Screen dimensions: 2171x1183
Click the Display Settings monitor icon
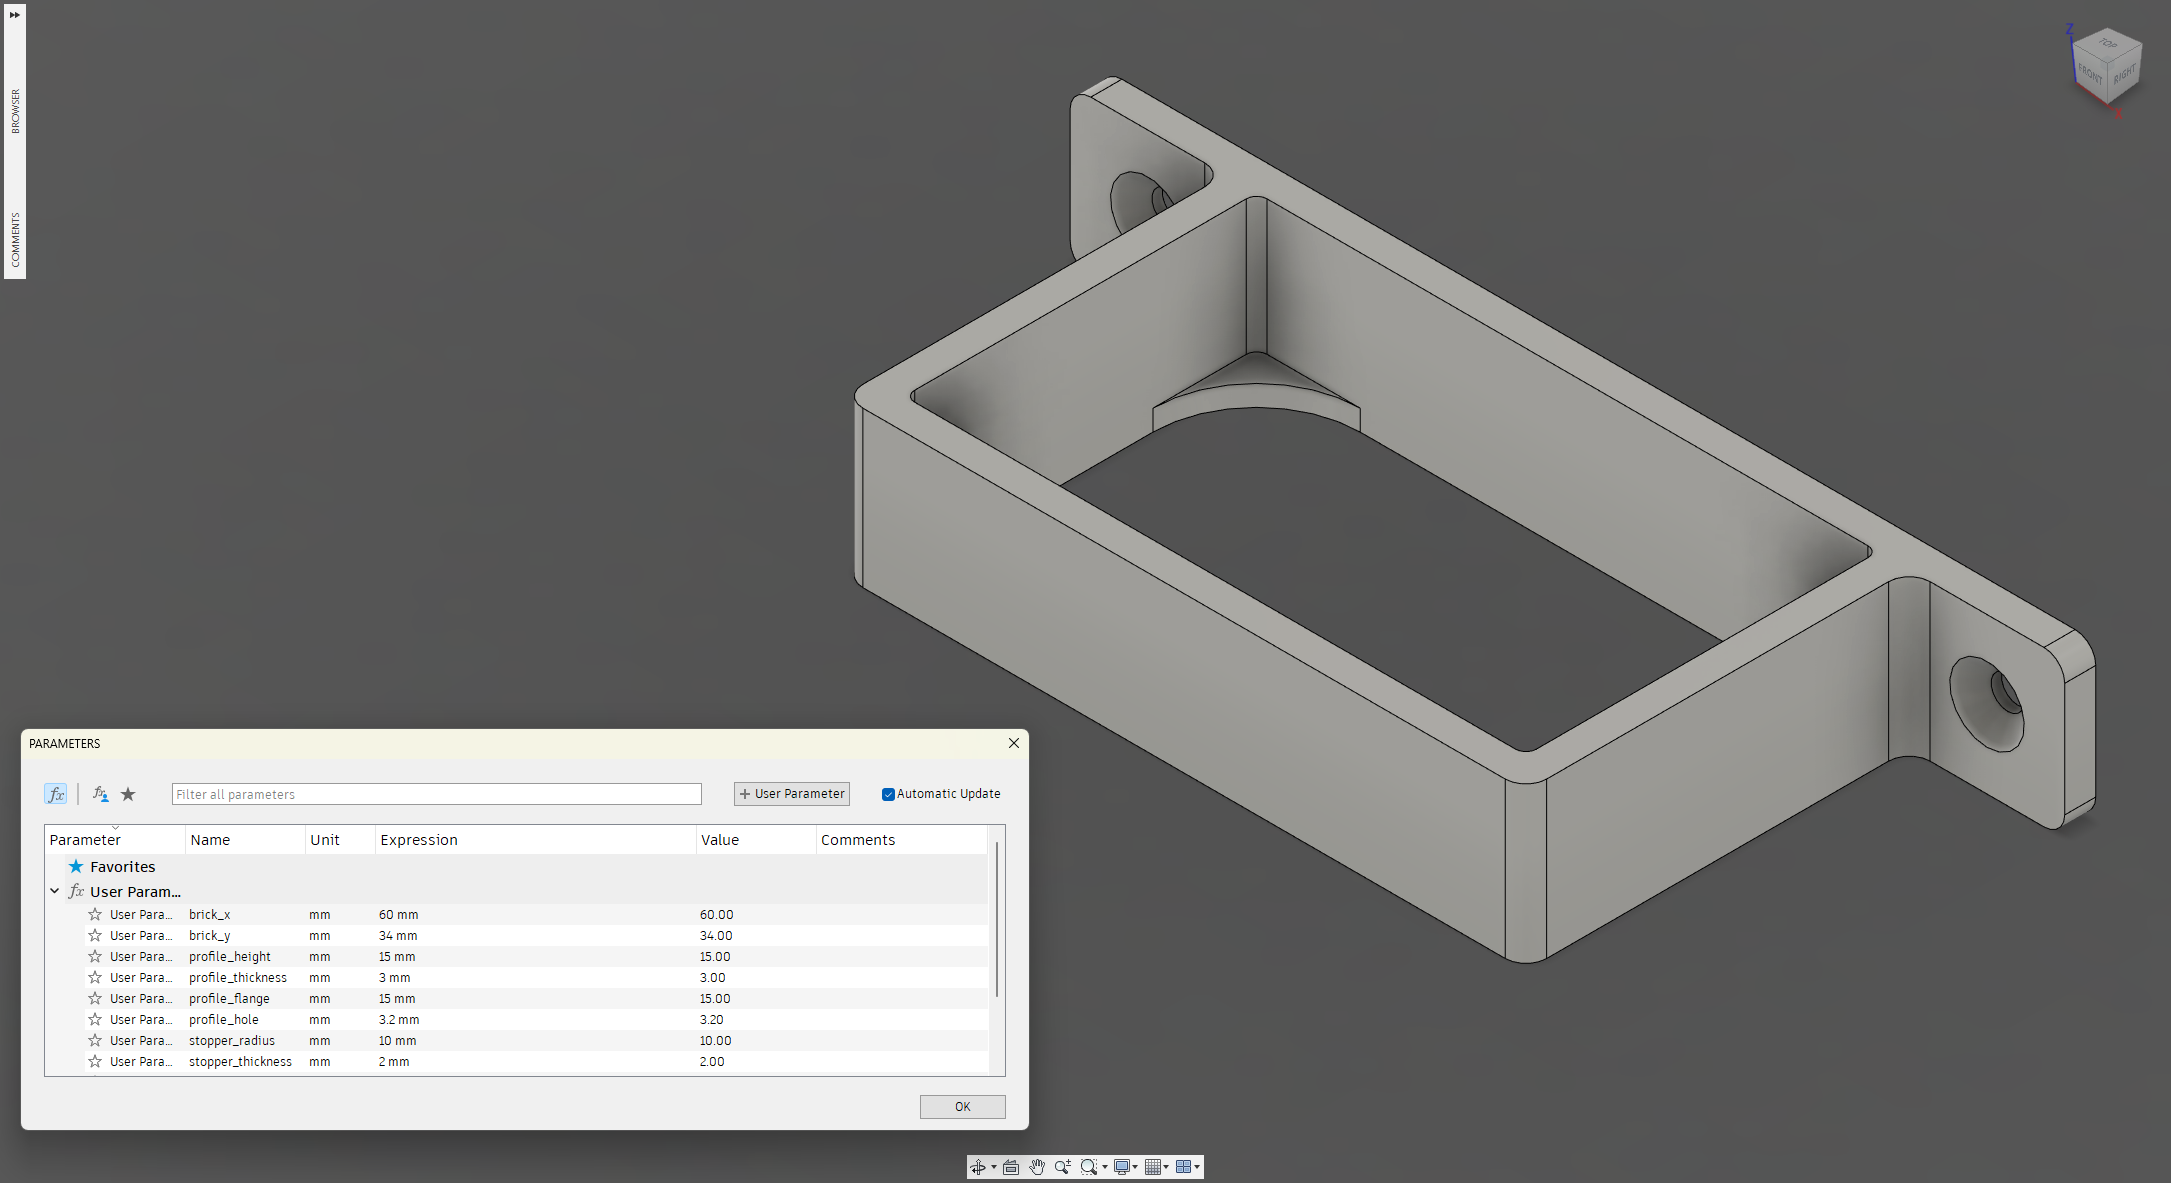point(1122,1167)
